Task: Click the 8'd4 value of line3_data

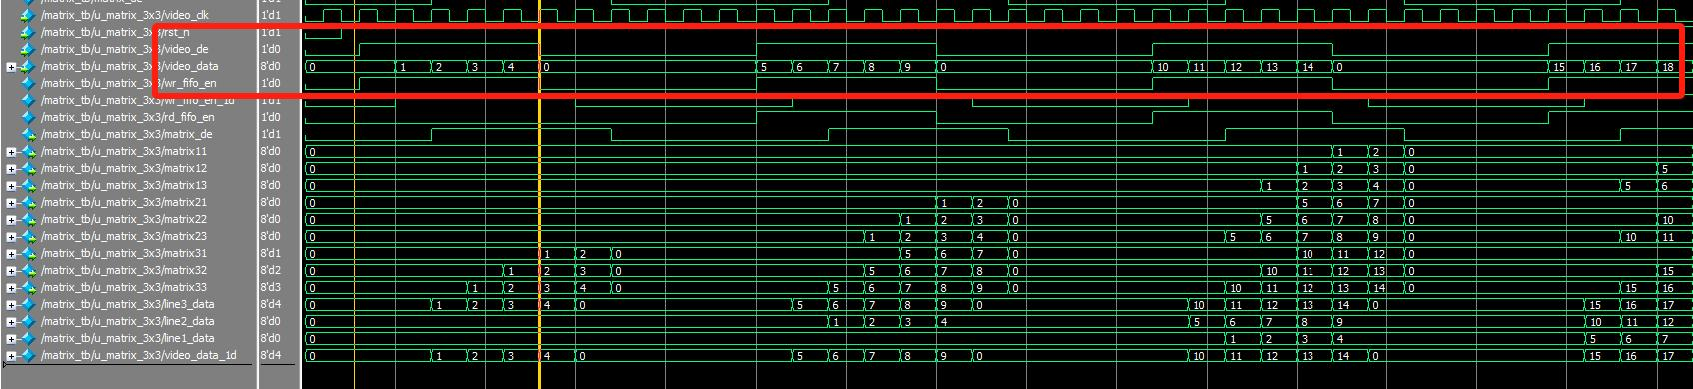Action: click(x=271, y=305)
